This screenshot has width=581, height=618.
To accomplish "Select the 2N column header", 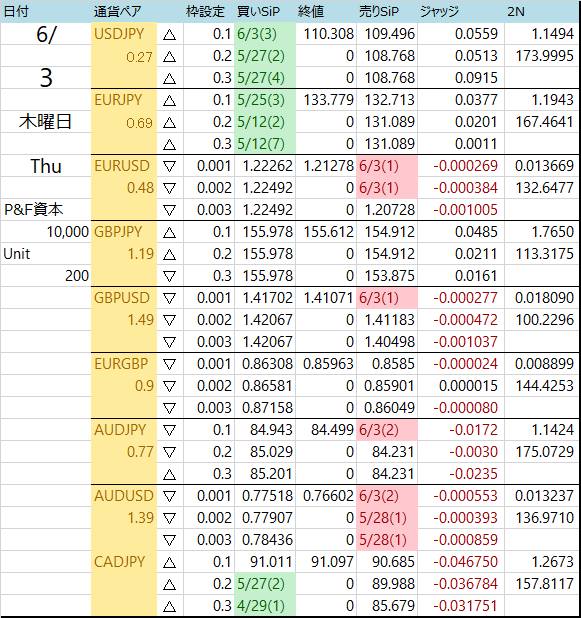I will point(516,11).
